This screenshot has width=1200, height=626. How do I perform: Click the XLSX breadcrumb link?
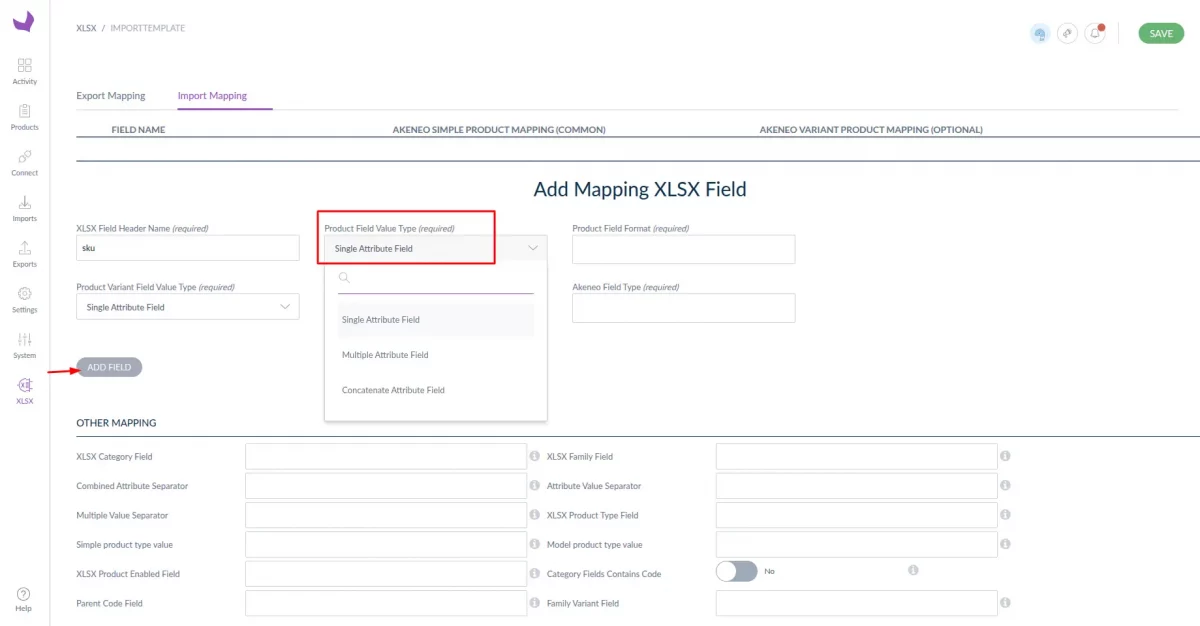tap(86, 28)
